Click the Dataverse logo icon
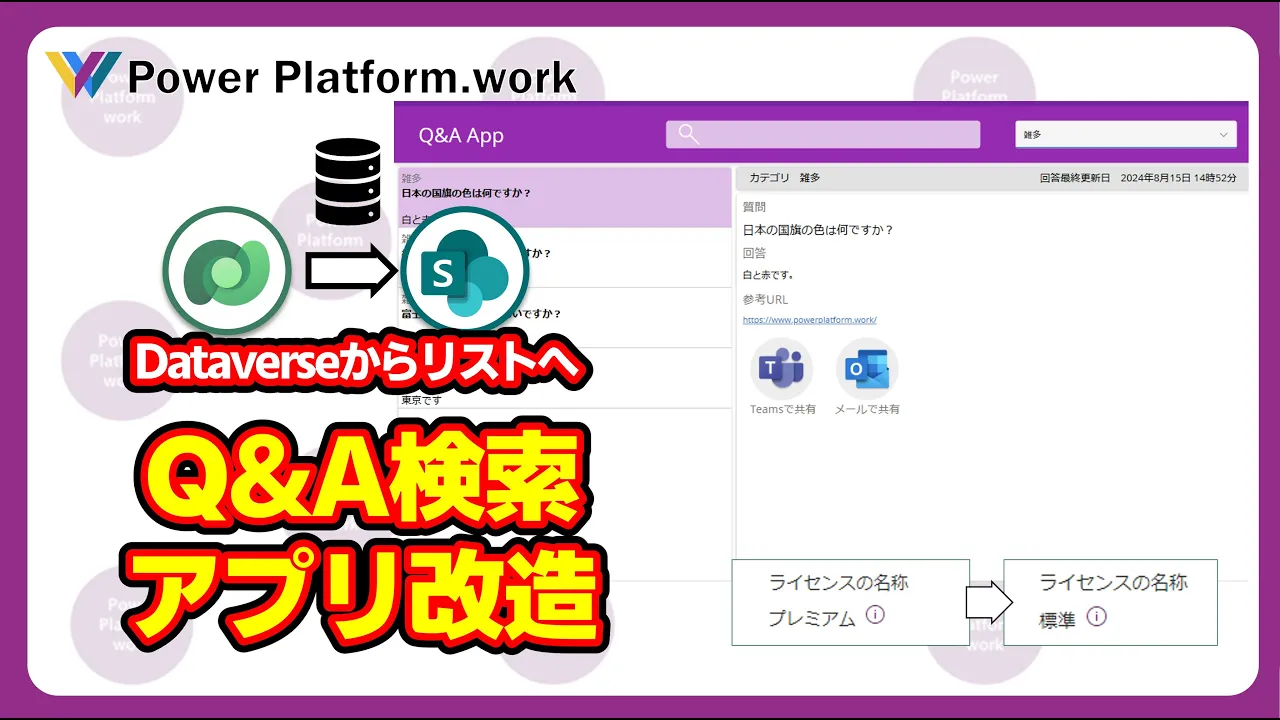Viewport: 1280px width, 720px height. pos(227,270)
